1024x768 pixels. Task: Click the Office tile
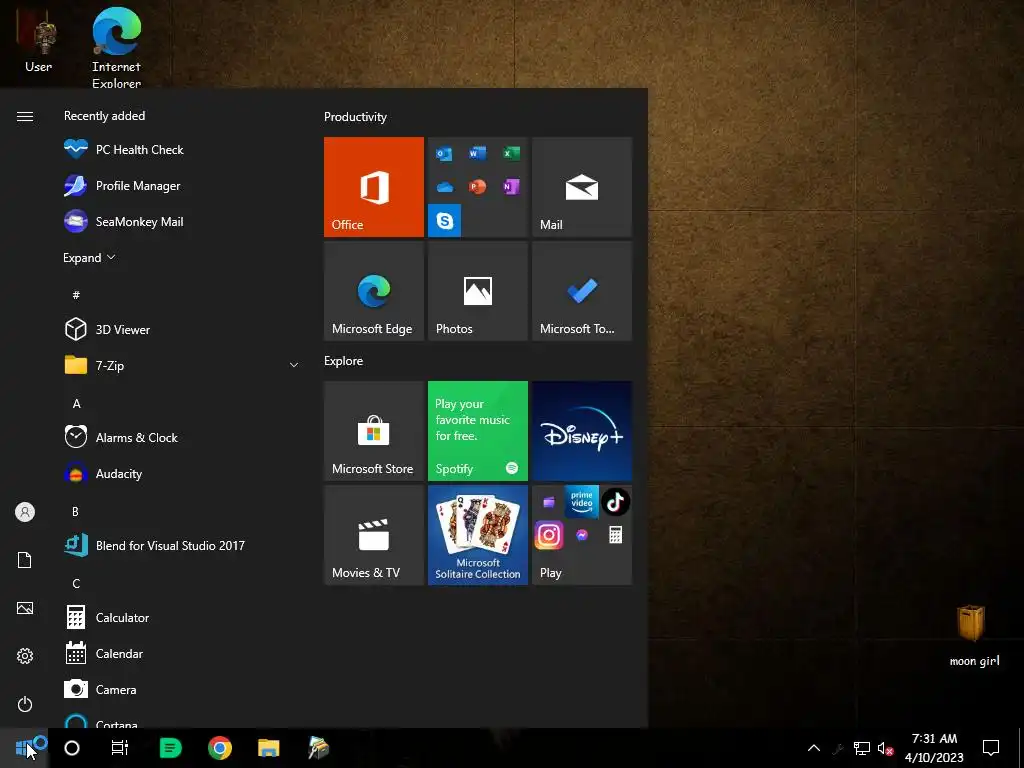[374, 187]
